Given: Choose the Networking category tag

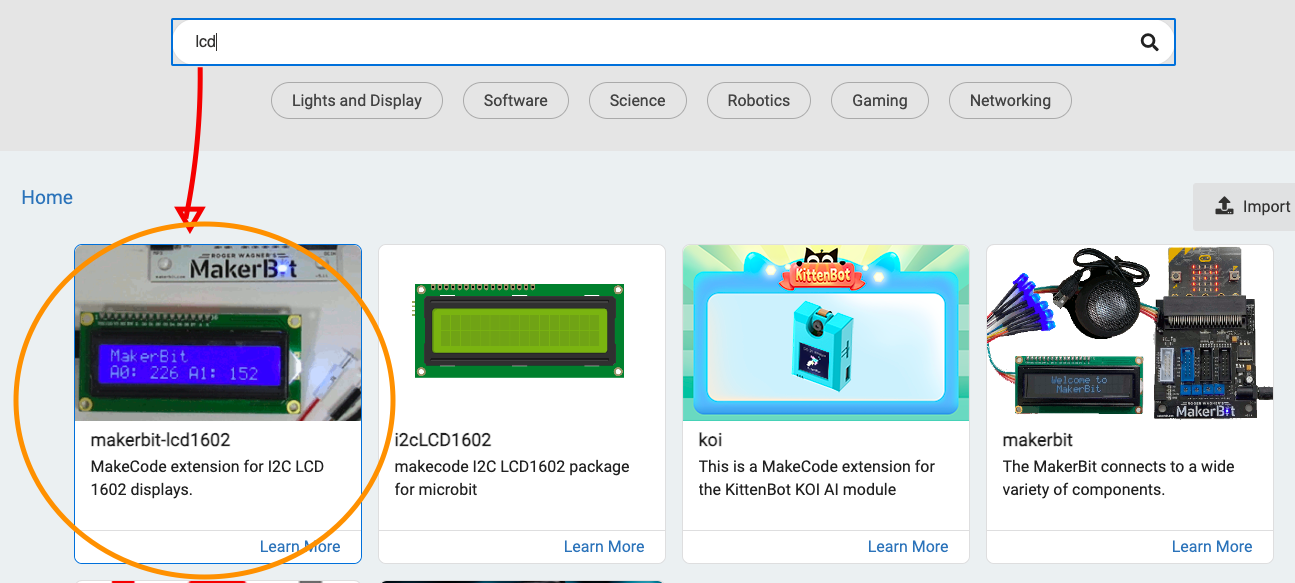Looking at the screenshot, I should pos(1010,100).
